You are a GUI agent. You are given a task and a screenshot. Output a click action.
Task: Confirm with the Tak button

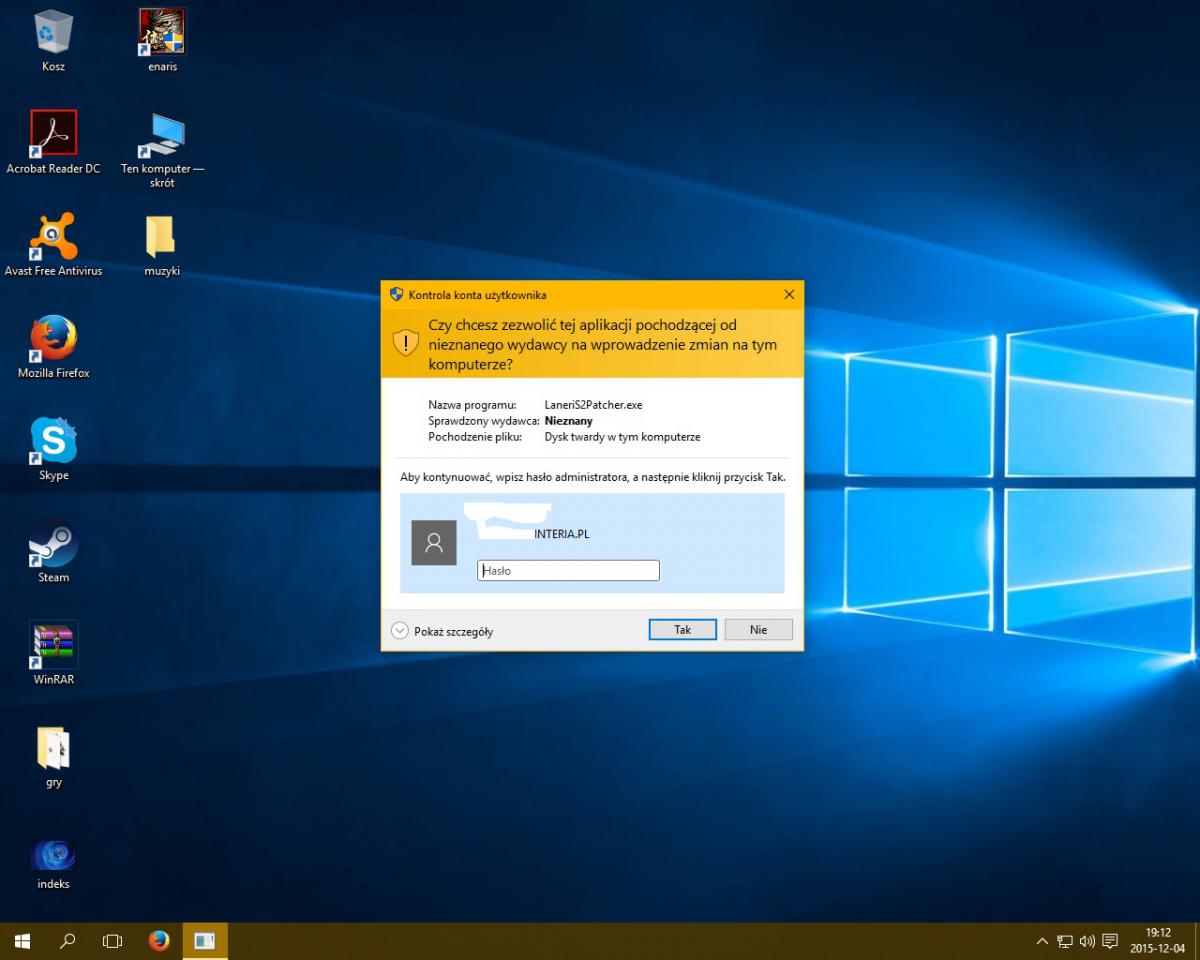(x=682, y=630)
